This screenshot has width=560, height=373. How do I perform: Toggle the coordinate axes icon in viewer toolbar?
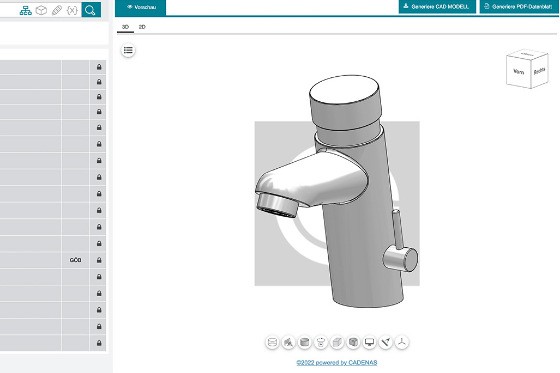(x=402, y=342)
